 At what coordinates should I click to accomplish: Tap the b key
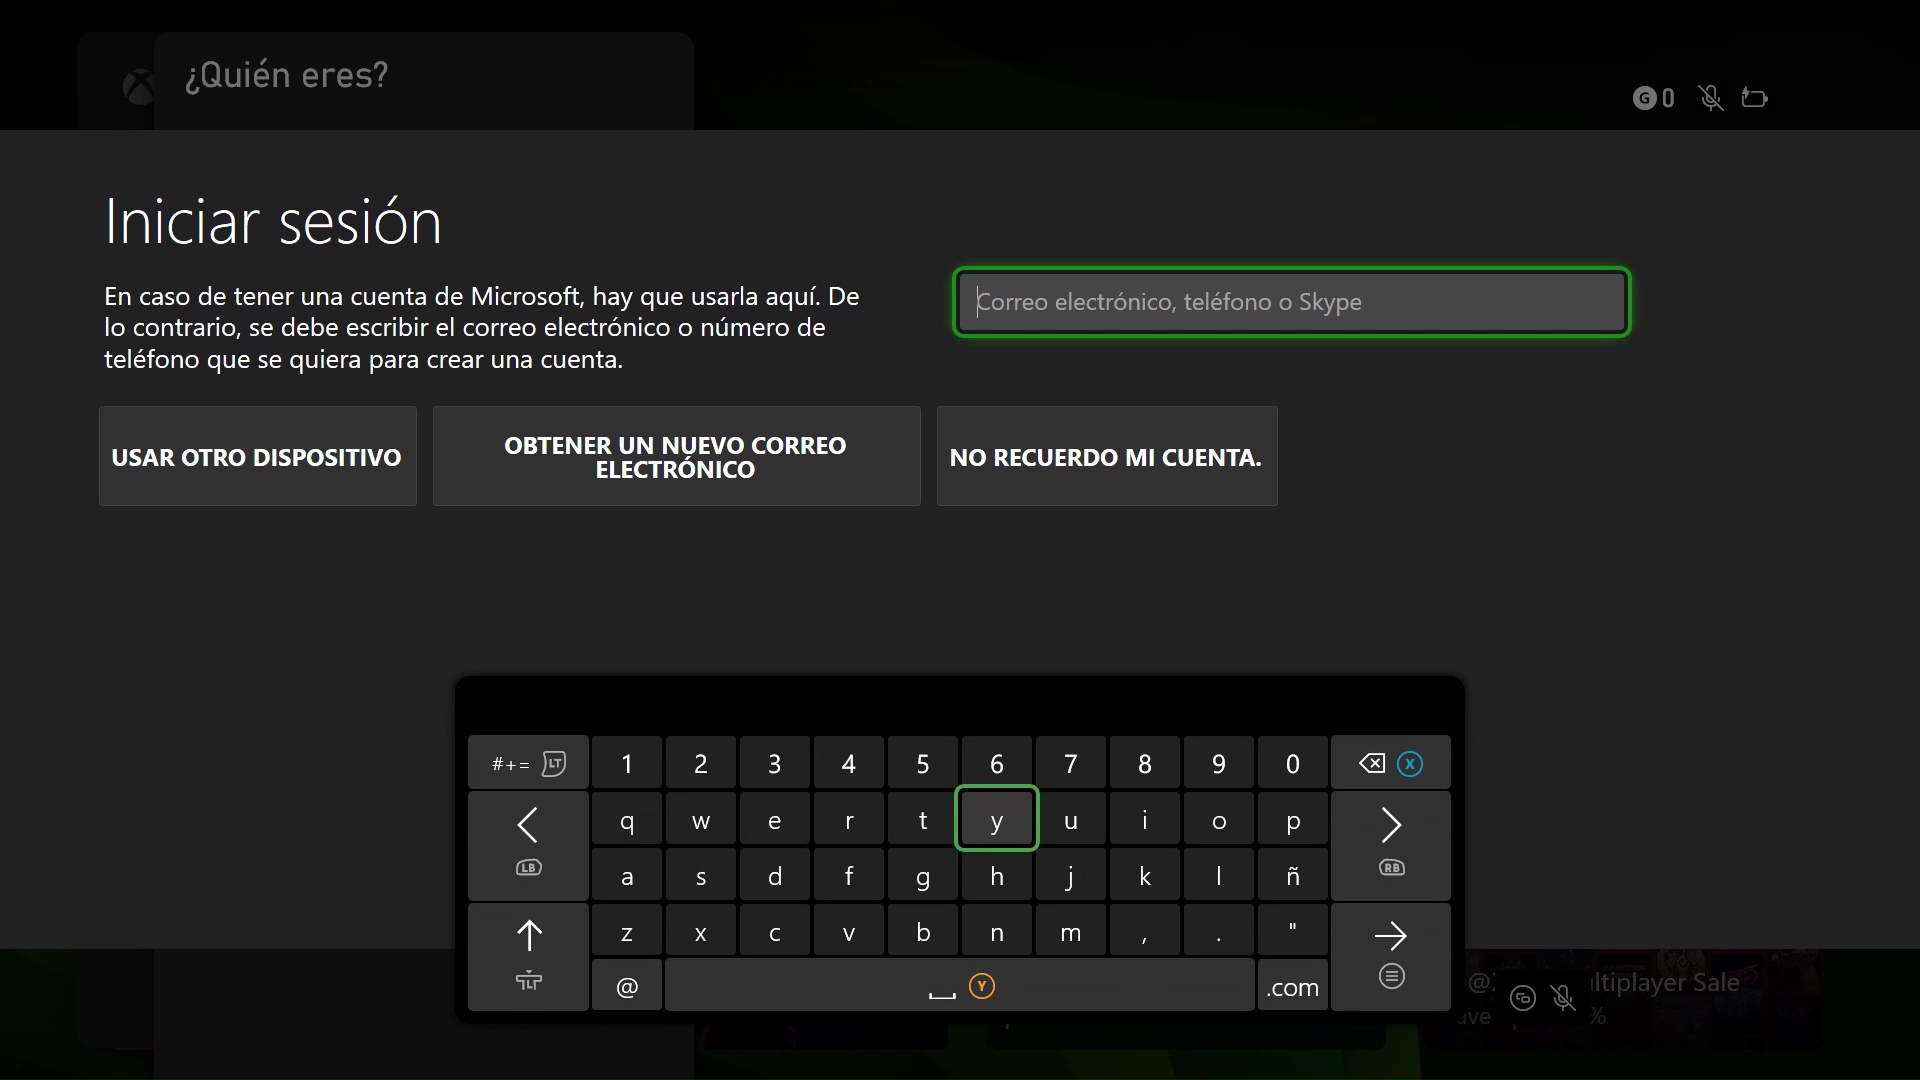pos(923,932)
